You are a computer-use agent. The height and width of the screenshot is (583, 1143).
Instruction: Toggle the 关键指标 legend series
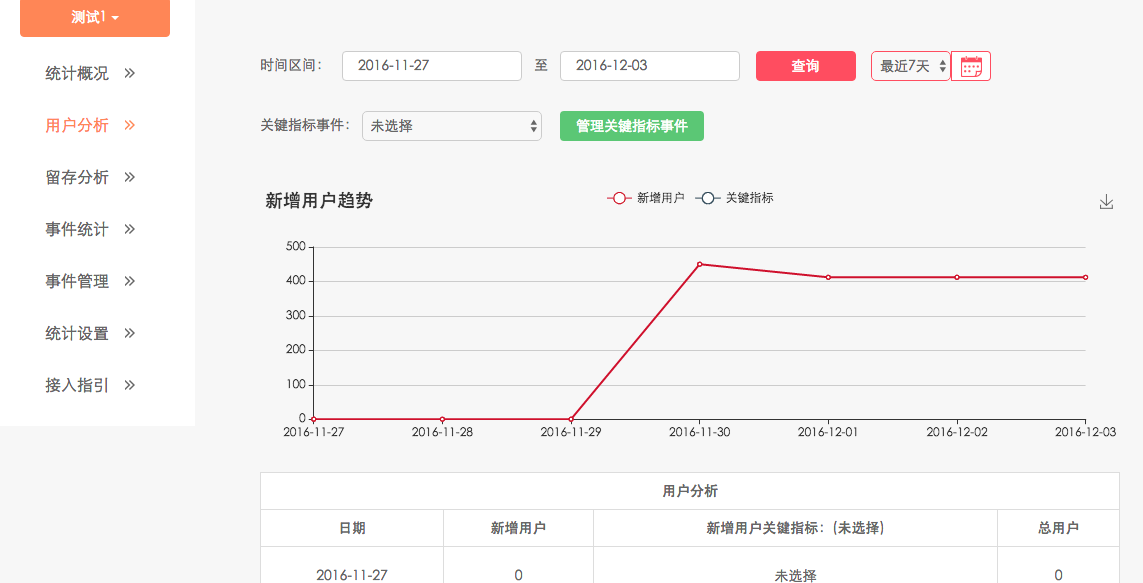735,198
